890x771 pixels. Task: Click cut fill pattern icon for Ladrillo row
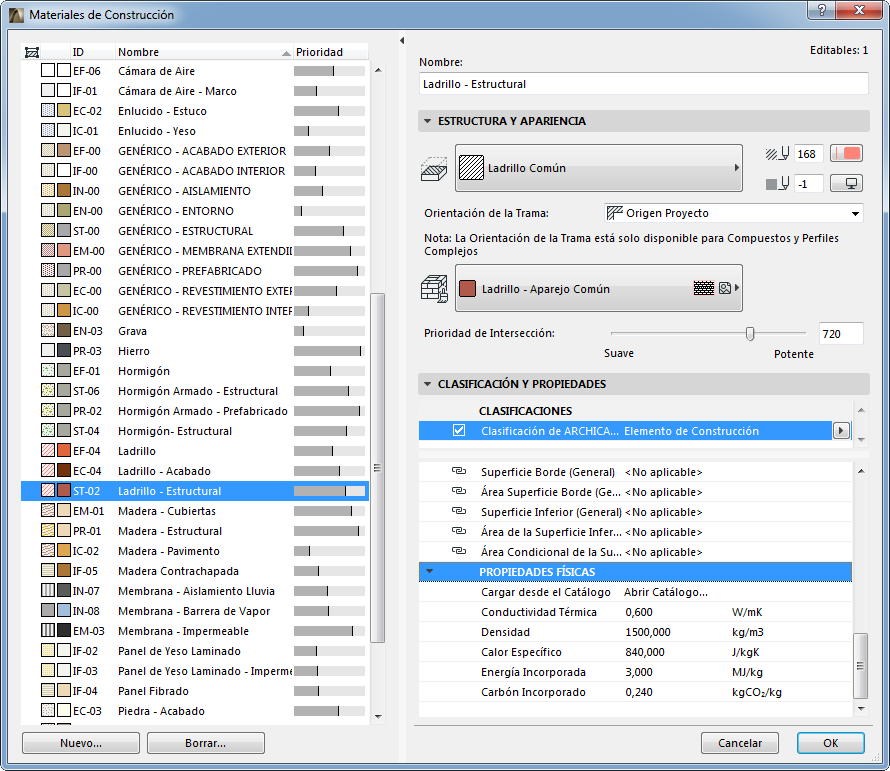[x=48, y=451]
